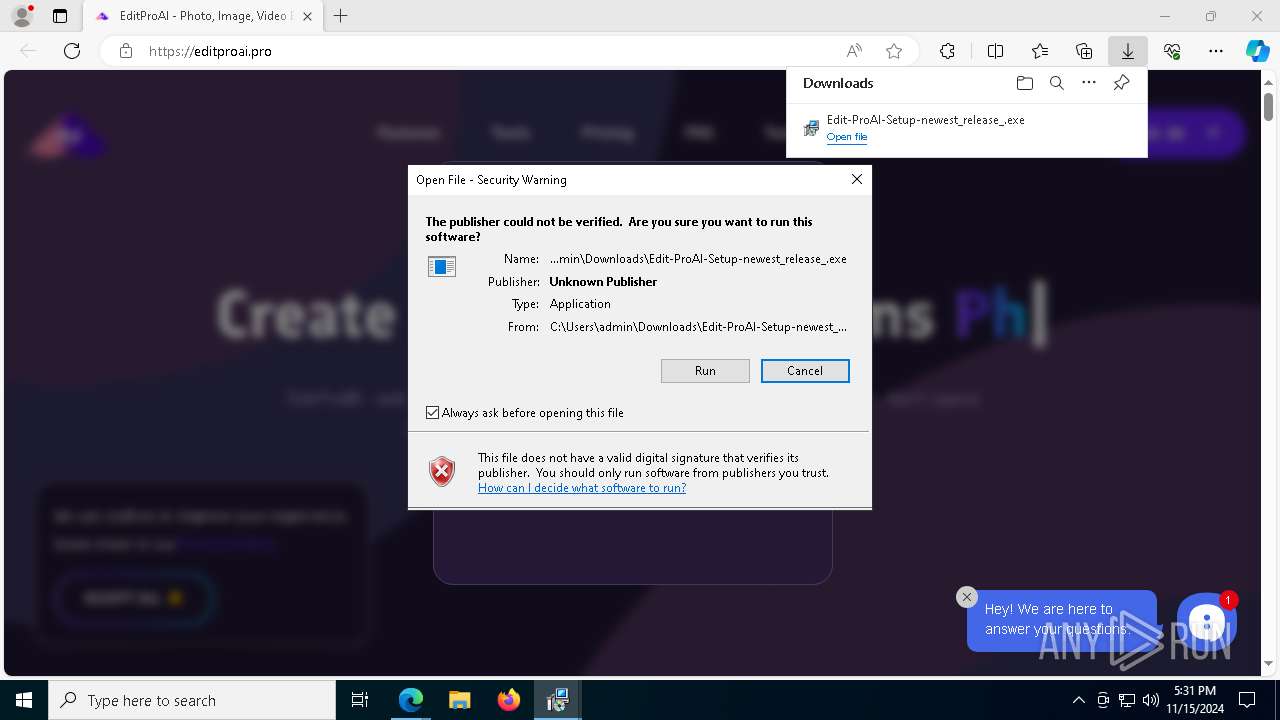Open Firefox from the taskbar
This screenshot has width=1280, height=720.
click(508, 700)
